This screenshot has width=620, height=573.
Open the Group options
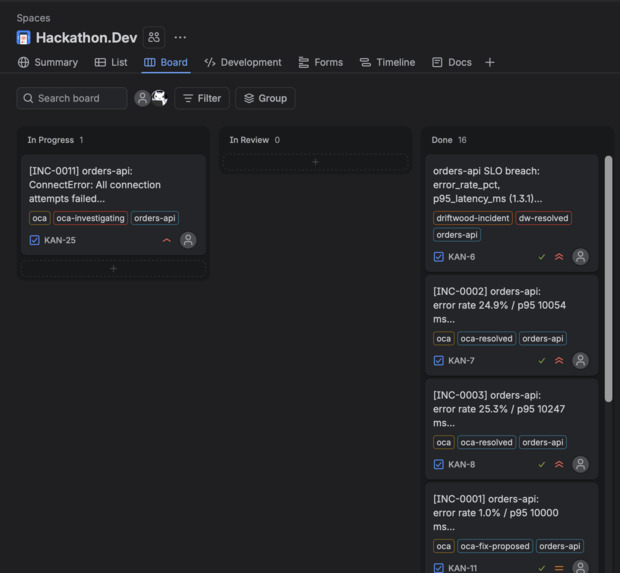pos(265,98)
